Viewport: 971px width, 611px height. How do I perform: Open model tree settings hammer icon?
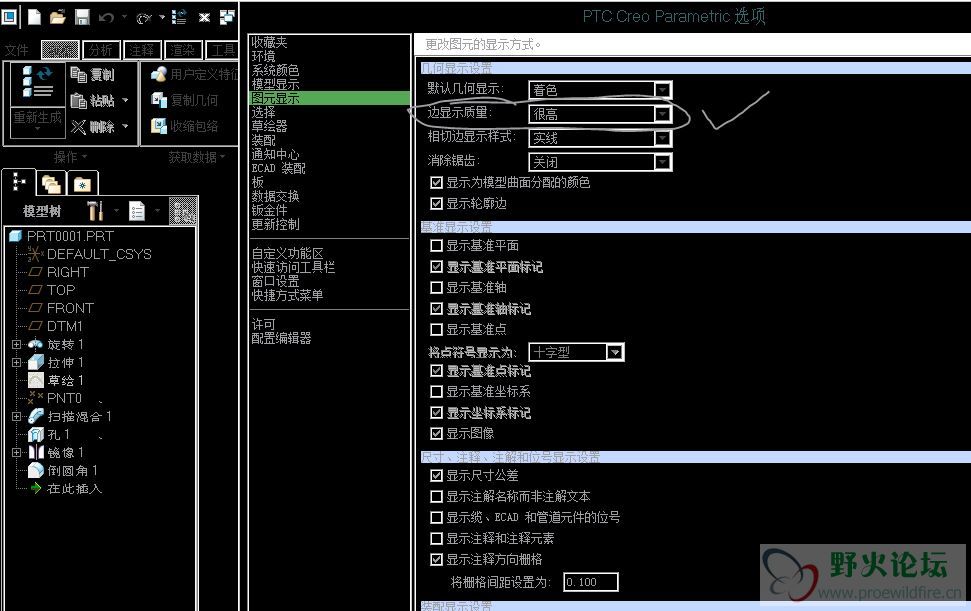pyautogui.click(x=95, y=211)
